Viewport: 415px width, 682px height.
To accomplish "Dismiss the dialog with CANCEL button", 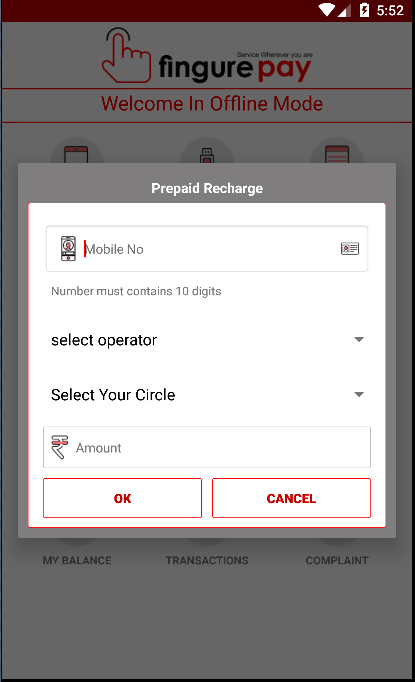I will coord(291,498).
